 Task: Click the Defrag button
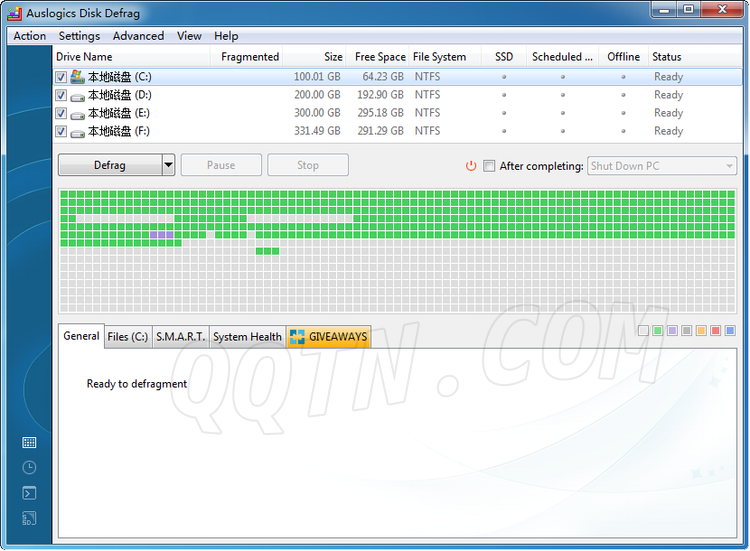pos(109,166)
